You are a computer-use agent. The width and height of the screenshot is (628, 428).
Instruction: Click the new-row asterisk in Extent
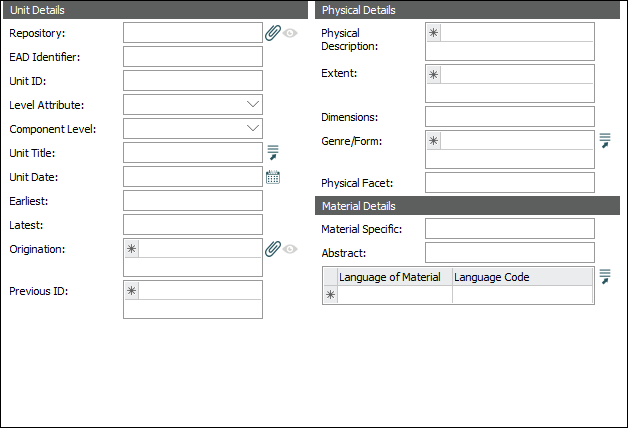(x=433, y=75)
